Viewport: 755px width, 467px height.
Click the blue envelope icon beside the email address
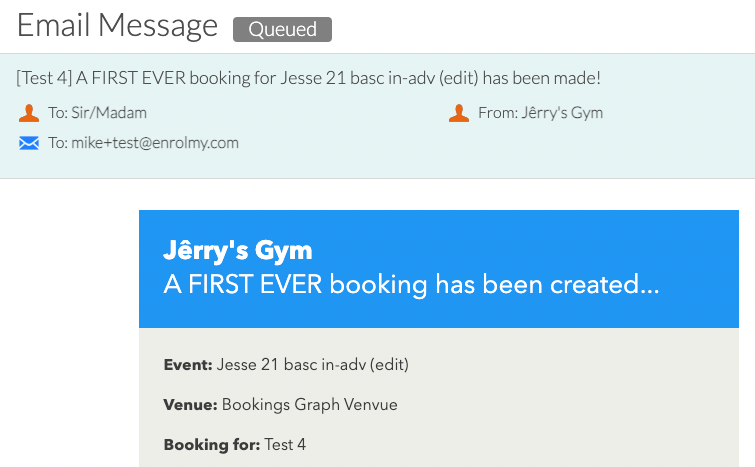tap(29, 143)
